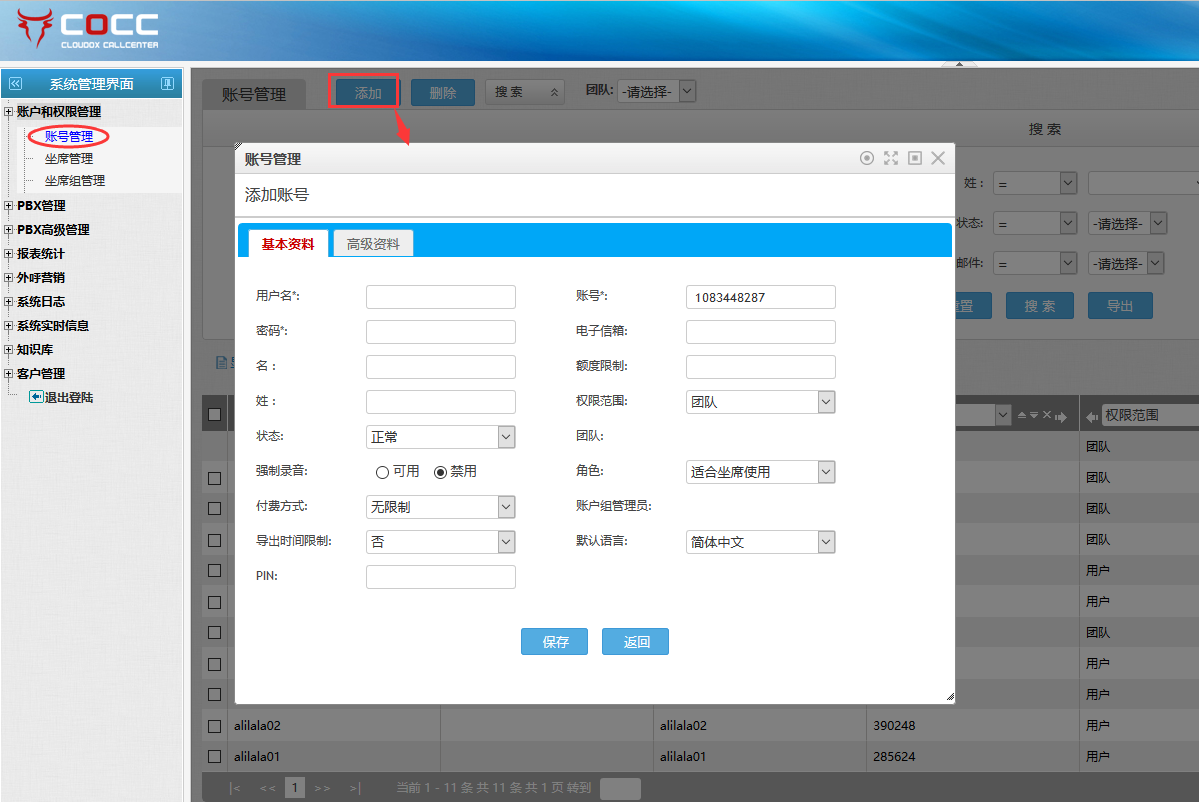Click the 用户名 input field

(x=440, y=297)
